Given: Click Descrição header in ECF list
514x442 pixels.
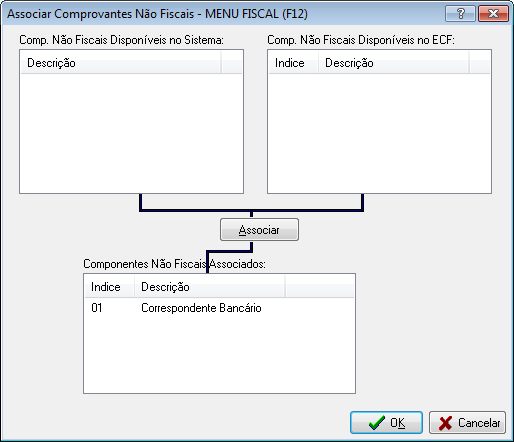Looking at the screenshot, I should pos(394,63).
